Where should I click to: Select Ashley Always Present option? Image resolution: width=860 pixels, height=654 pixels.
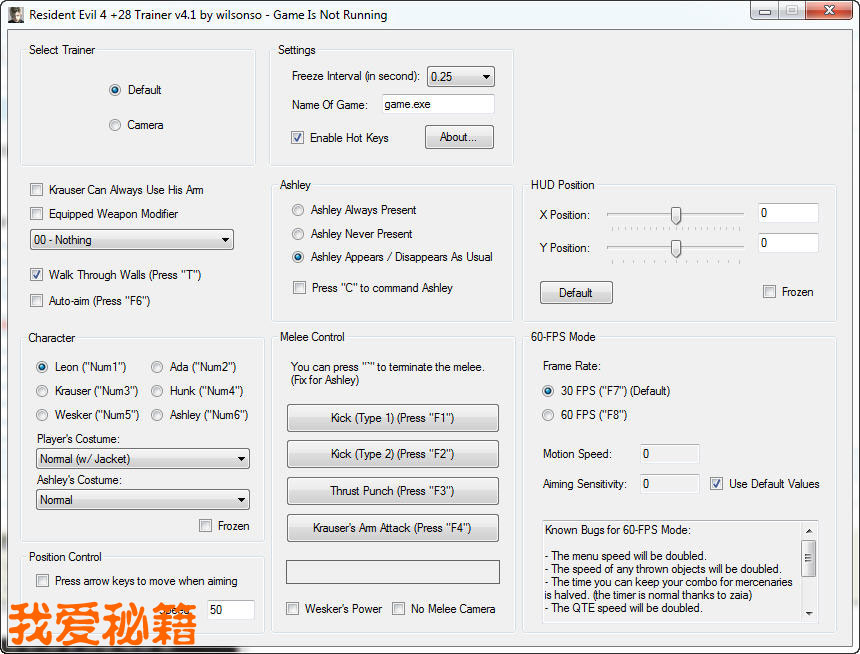[298, 210]
